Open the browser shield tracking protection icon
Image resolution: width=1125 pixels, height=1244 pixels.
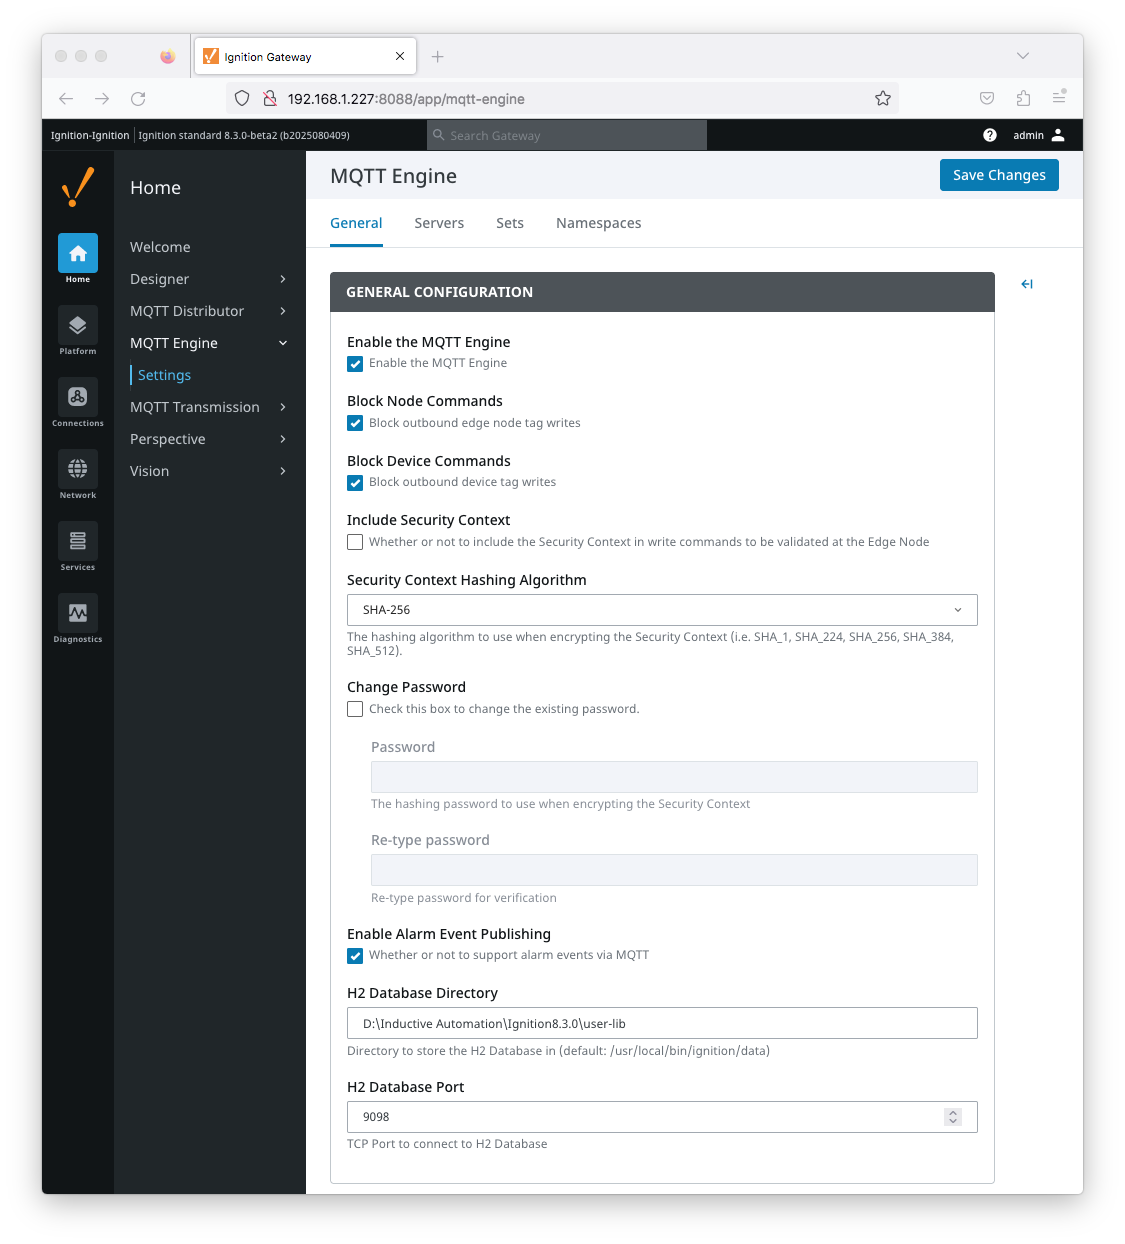[242, 98]
